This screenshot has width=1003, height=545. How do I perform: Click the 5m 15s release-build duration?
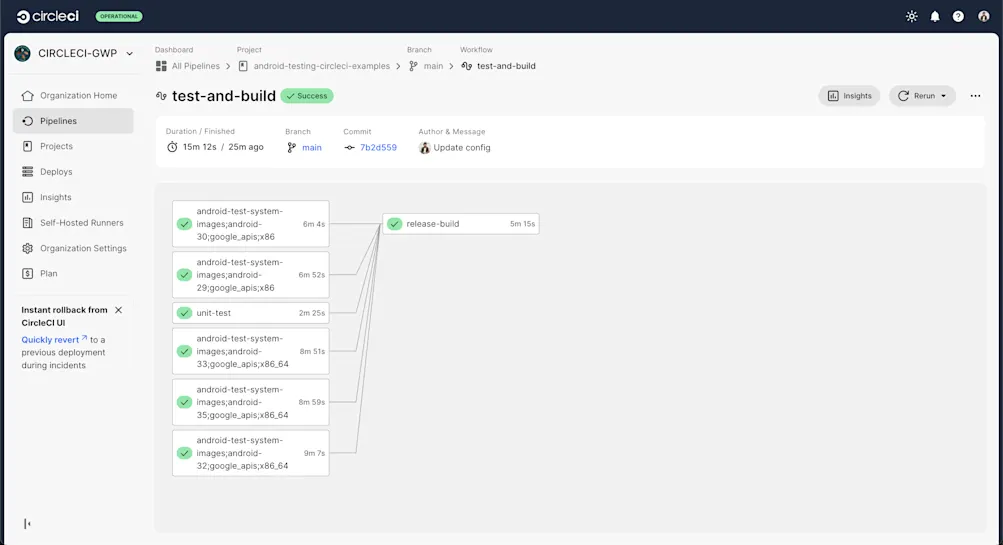[522, 224]
